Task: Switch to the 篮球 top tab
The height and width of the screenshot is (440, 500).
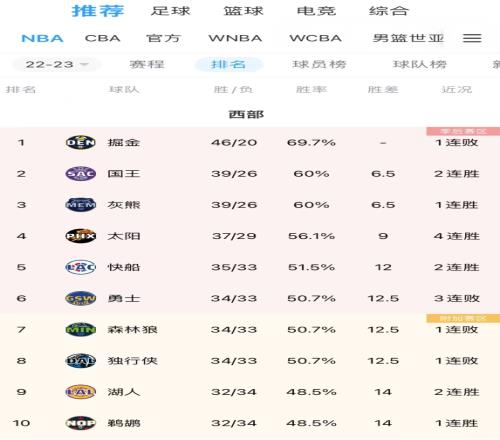Action: (244, 11)
